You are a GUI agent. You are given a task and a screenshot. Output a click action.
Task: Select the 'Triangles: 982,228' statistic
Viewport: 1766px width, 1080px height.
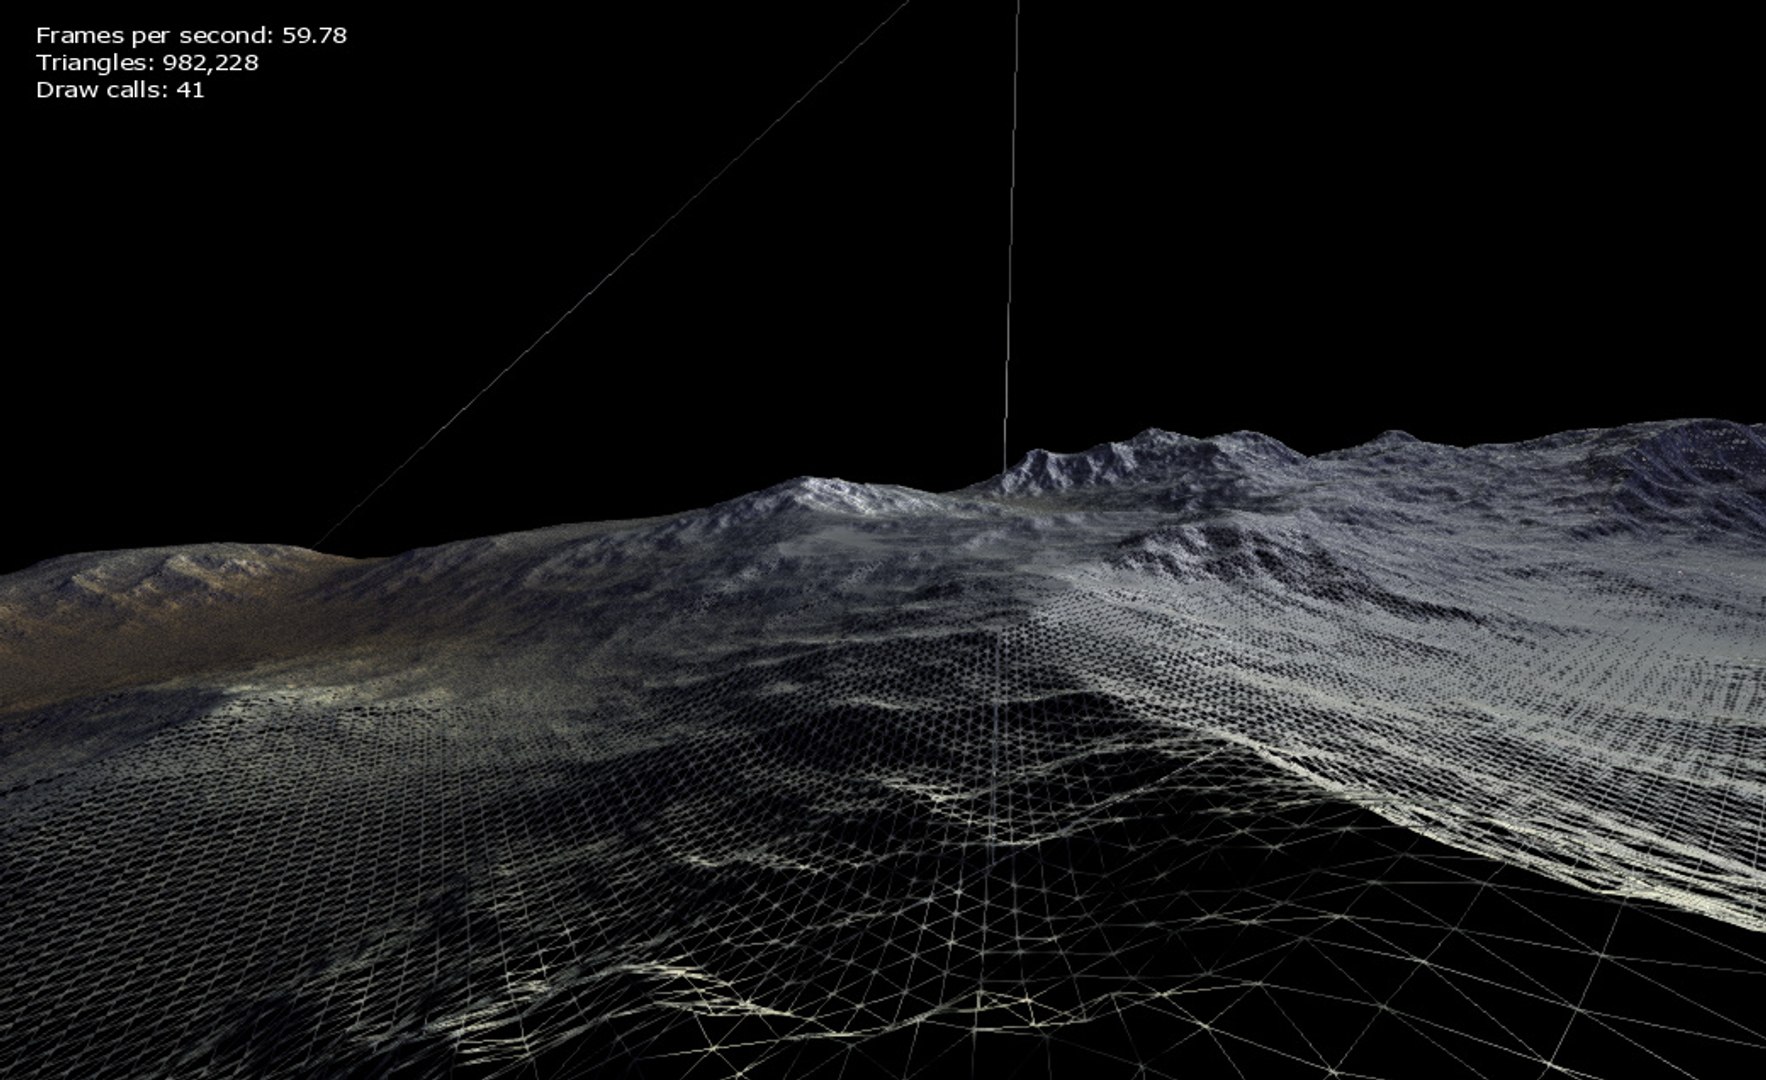click(147, 63)
